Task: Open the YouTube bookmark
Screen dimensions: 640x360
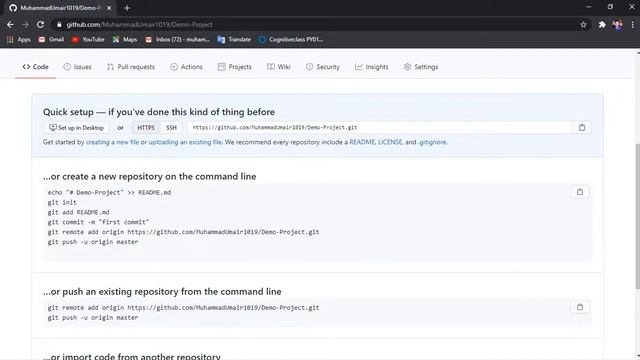Action: pyautogui.click(x=88, y=39)
